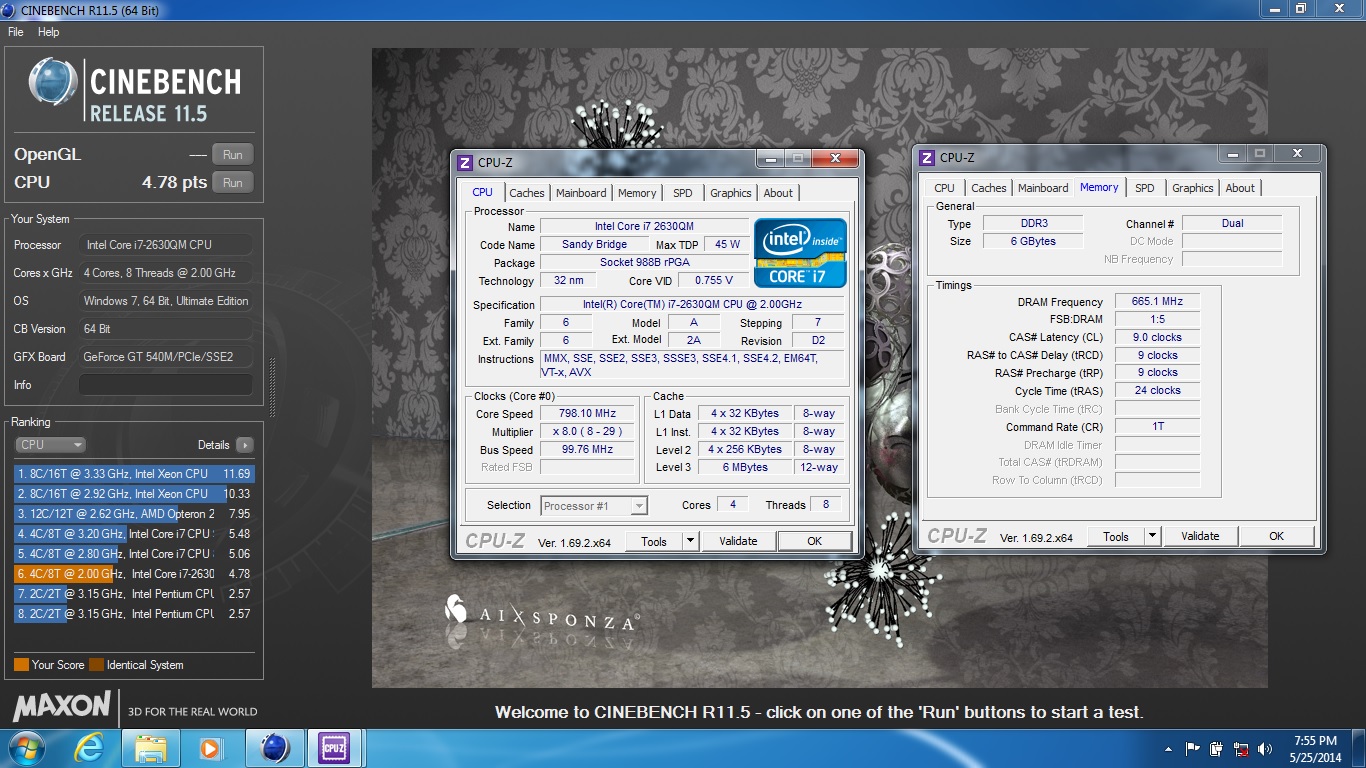Click the Core Speed 798.10 MHz value
Viewport: 1366px width, 768px height.
[587, 414]
